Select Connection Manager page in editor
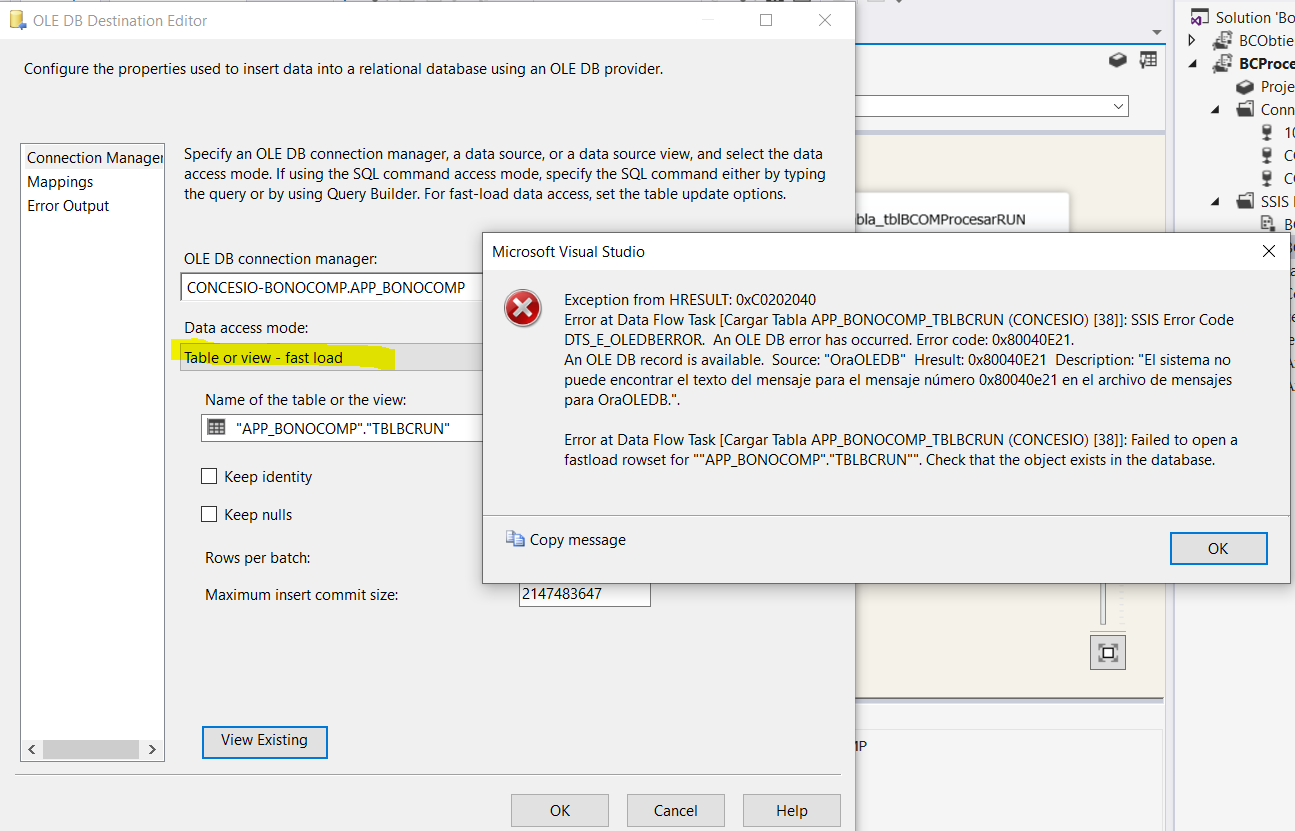Image resolution: width=1295 pixels, height=831 pixels. coord(93,158)
